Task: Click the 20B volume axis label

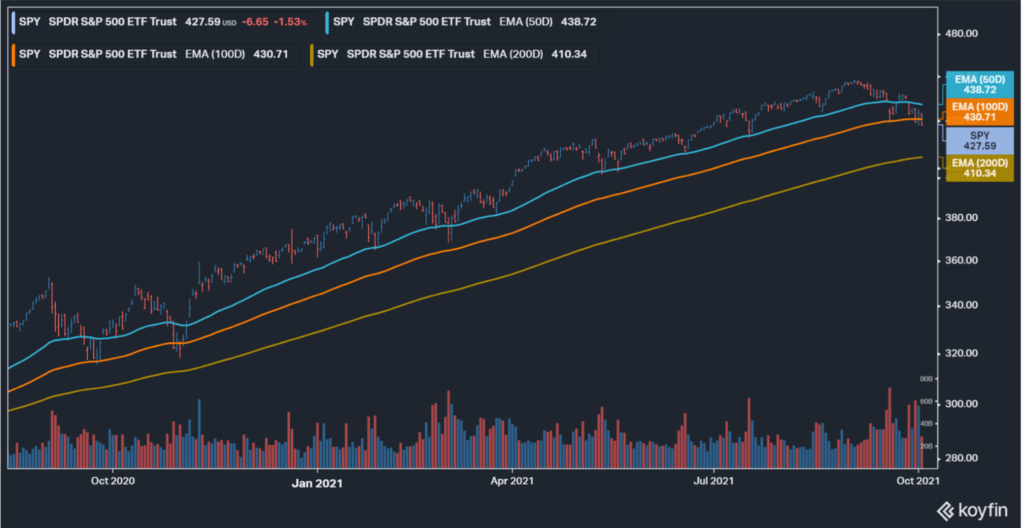Action: tap(925, 446)
